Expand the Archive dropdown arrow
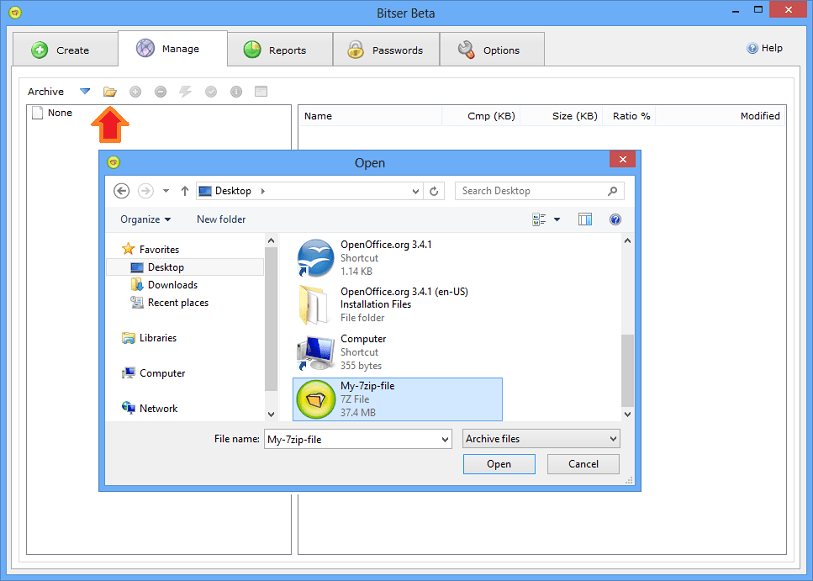Screen dimensions: 813x581 pos(85,92)
